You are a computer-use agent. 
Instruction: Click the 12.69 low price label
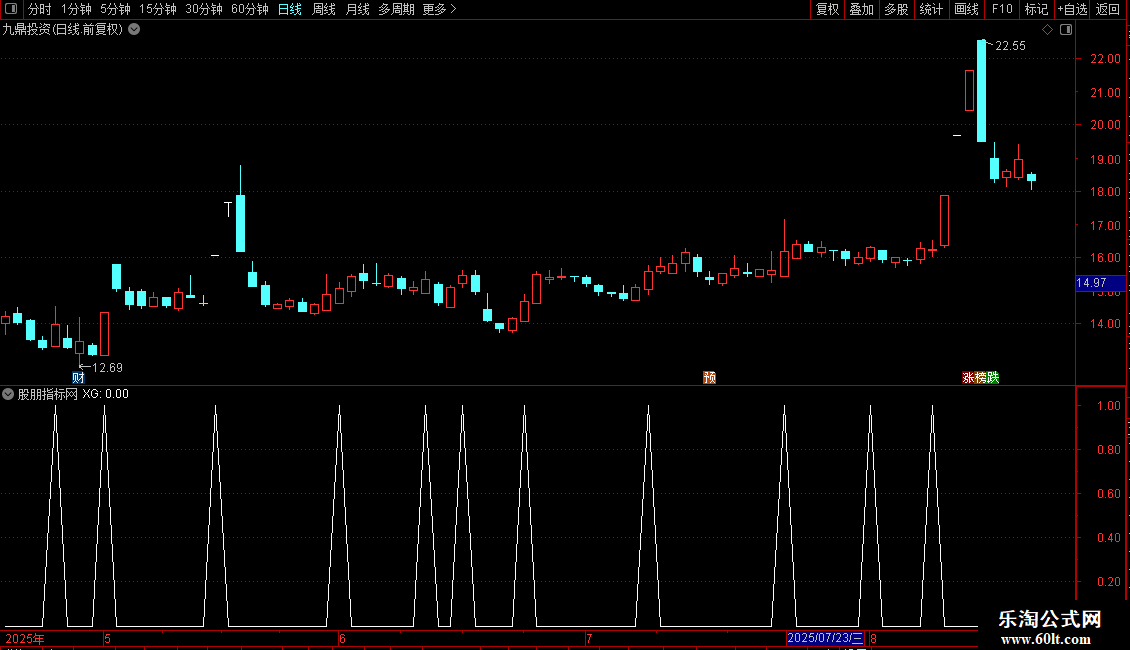tap(107, 368)
